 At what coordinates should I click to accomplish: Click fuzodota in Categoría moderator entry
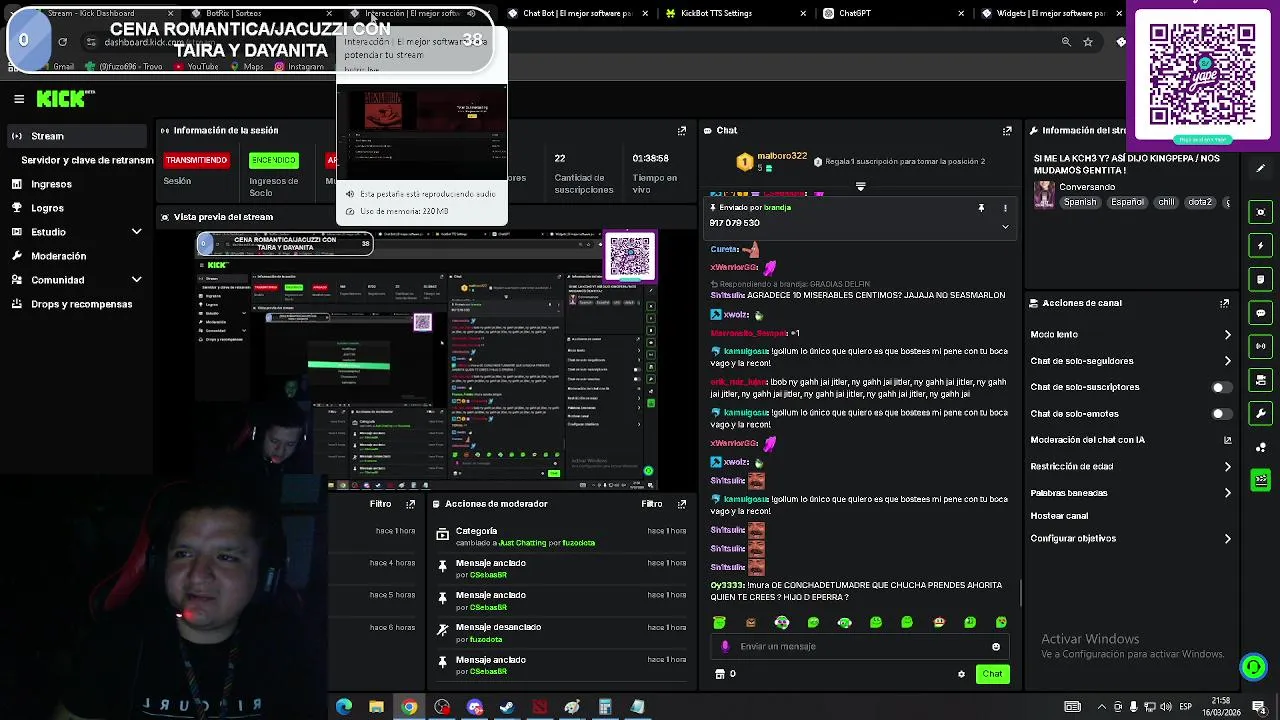click(578, 543)
